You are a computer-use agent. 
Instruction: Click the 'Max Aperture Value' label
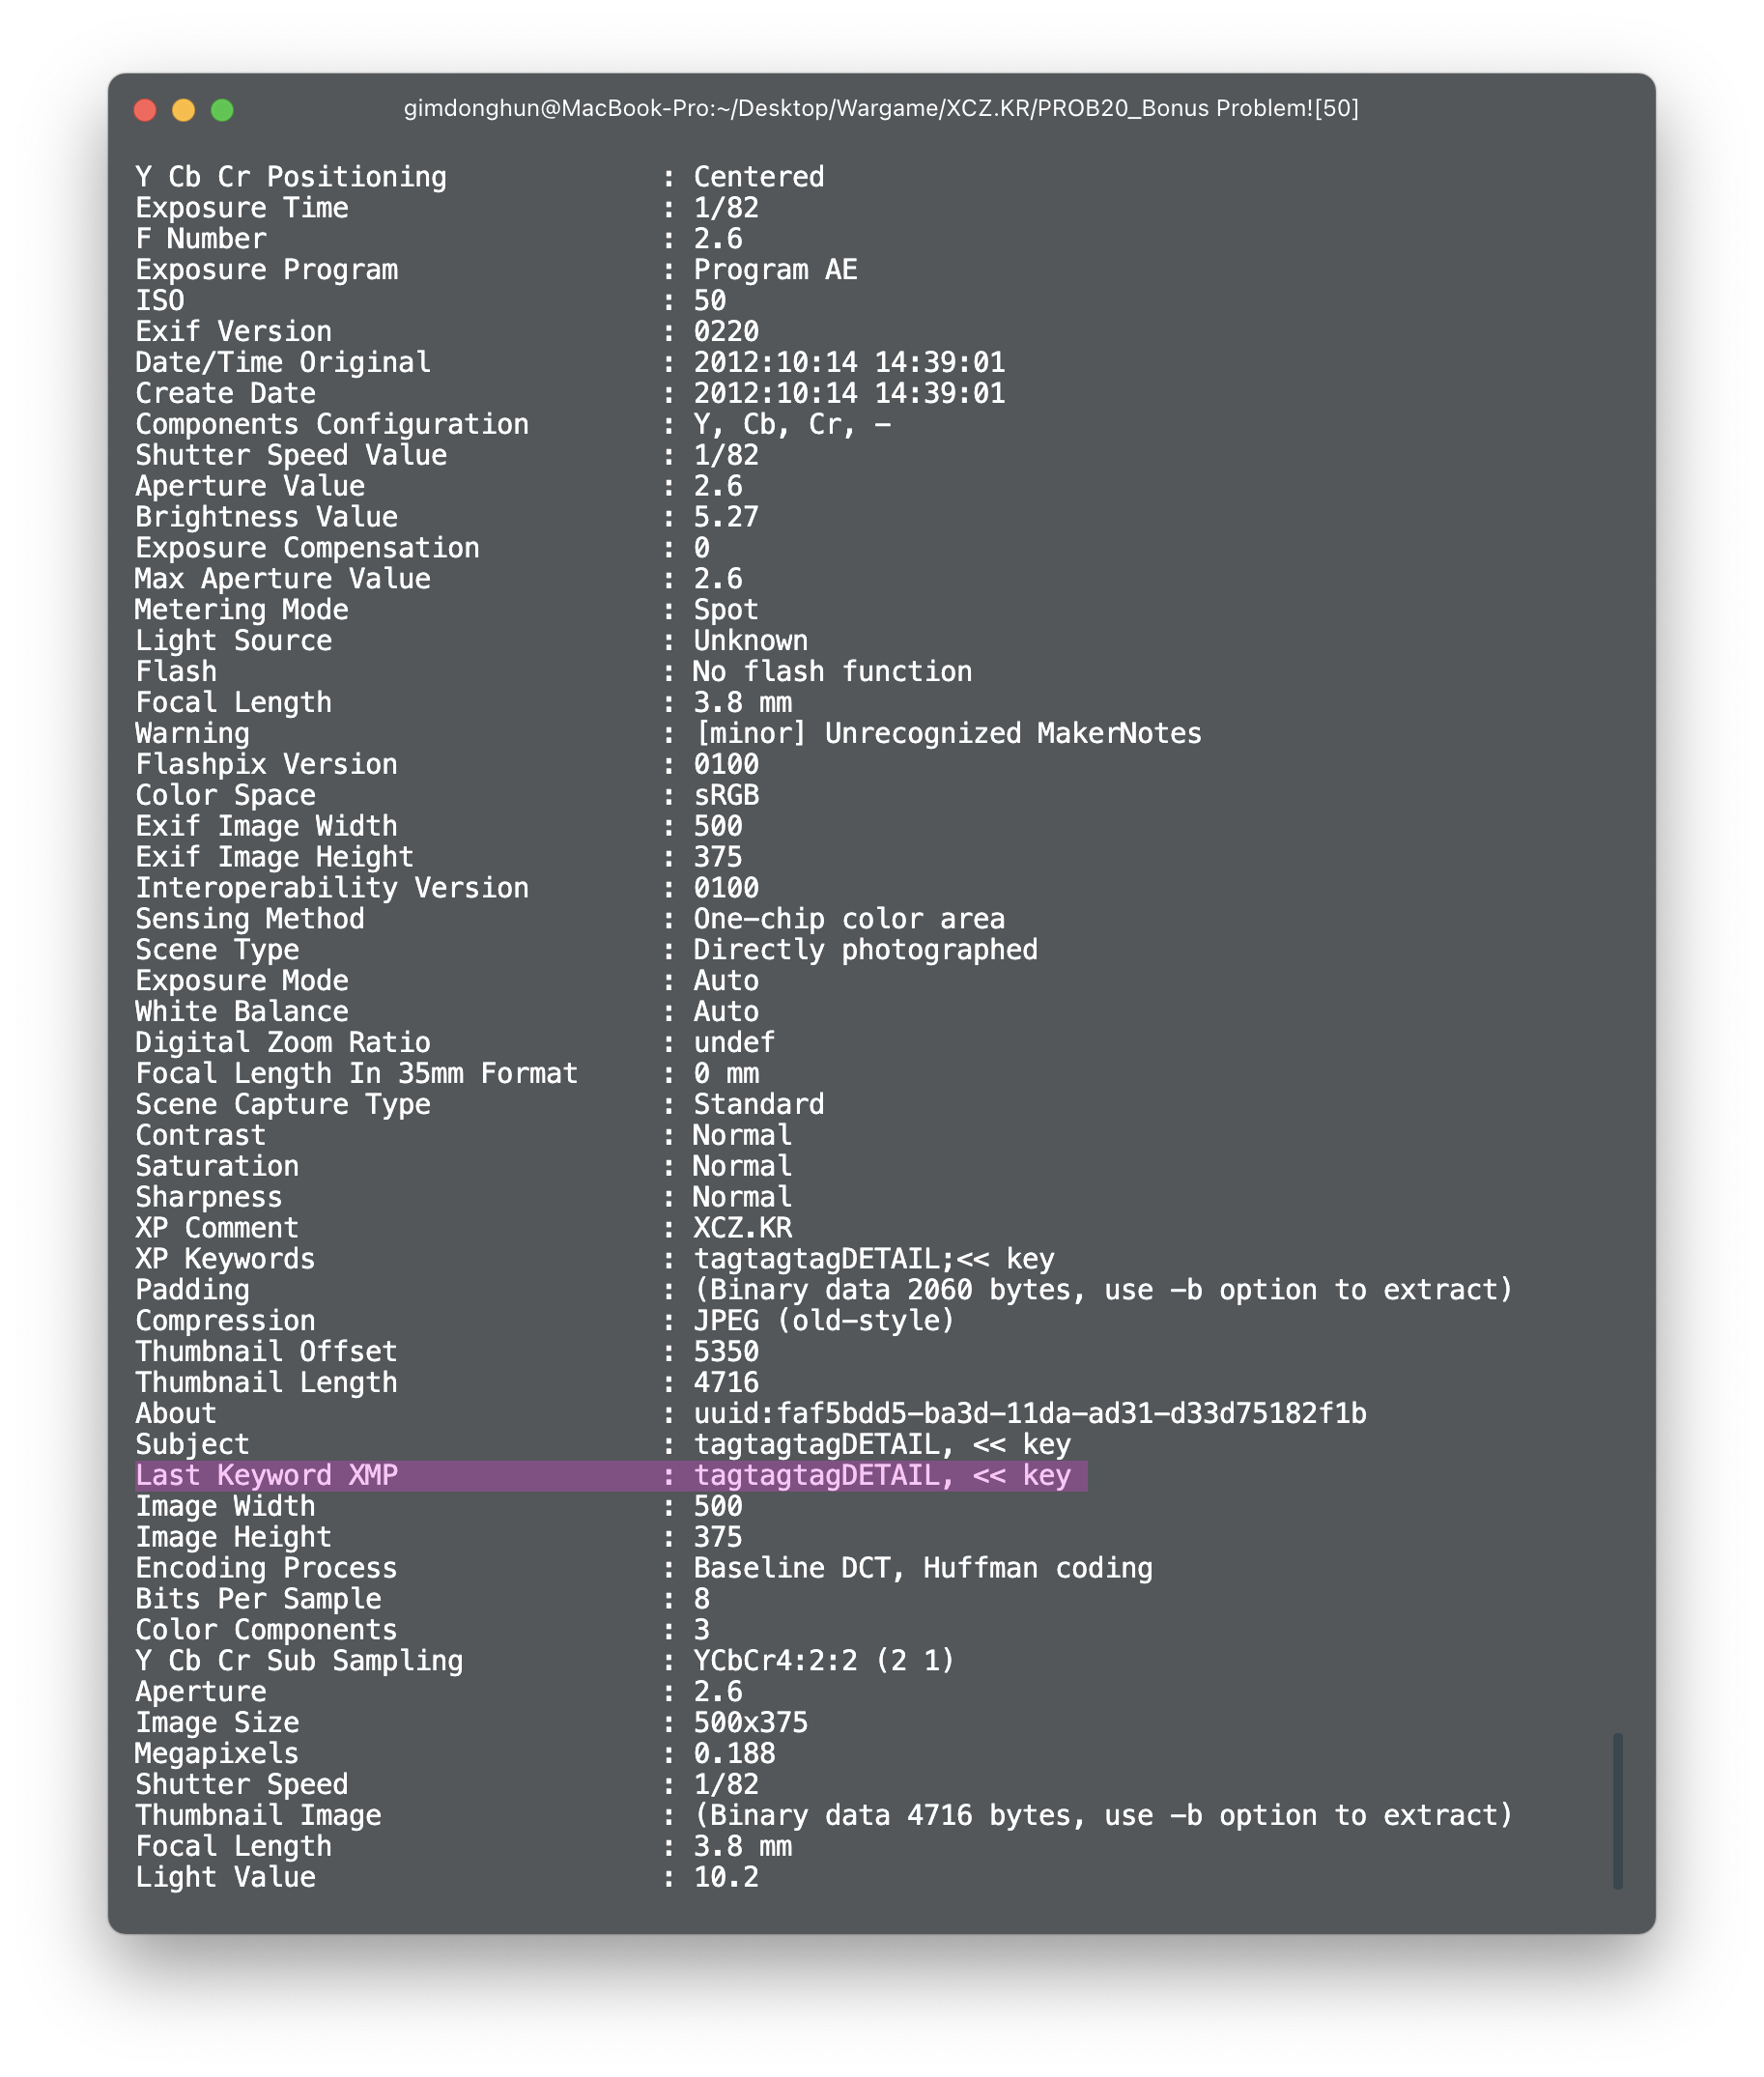[283, 579]
